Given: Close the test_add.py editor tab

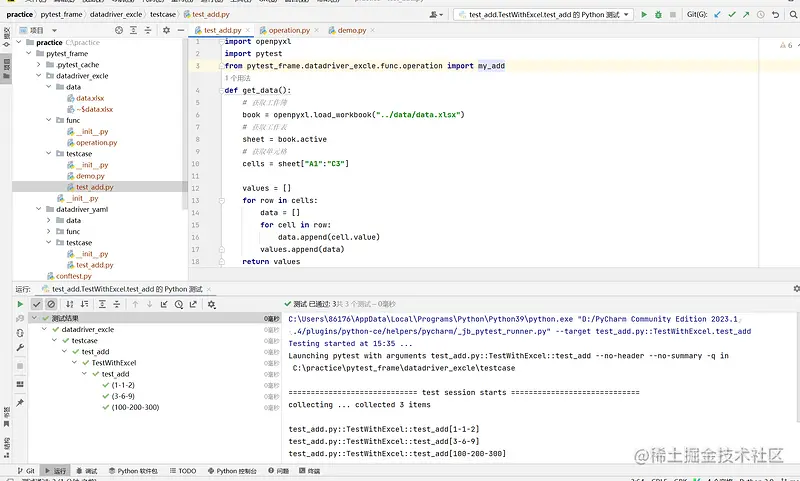Looking at the screenshot, I should (247, 31).
